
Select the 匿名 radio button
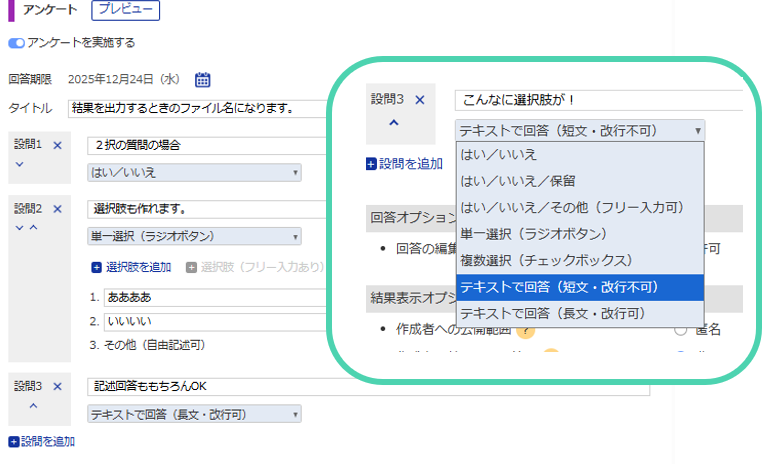[x=681, y=330]
